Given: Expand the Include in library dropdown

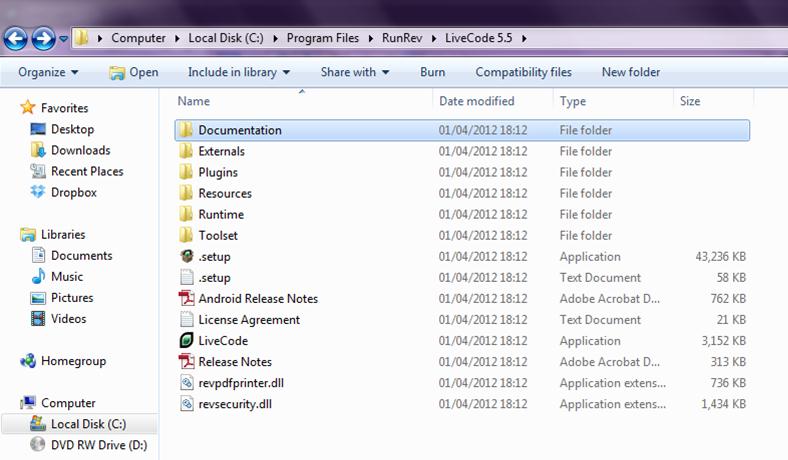Looking at the screenshot, I should coord(239,72).
